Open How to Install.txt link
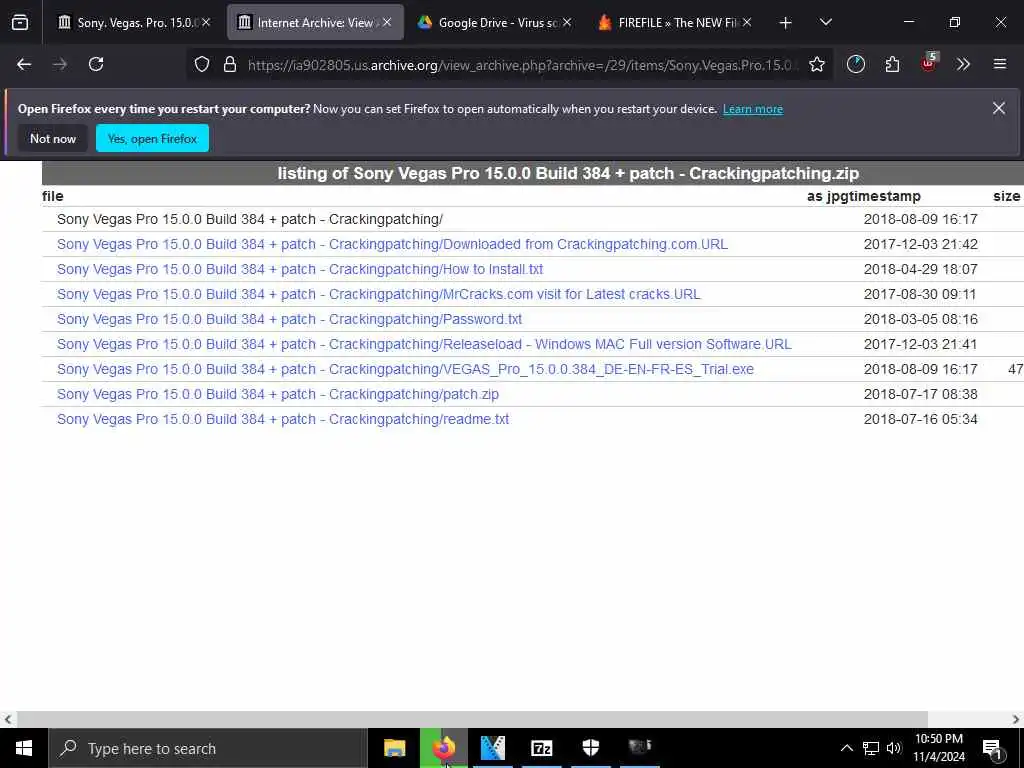Viewport: 1024px width, 768px height. tap(300, 269)
